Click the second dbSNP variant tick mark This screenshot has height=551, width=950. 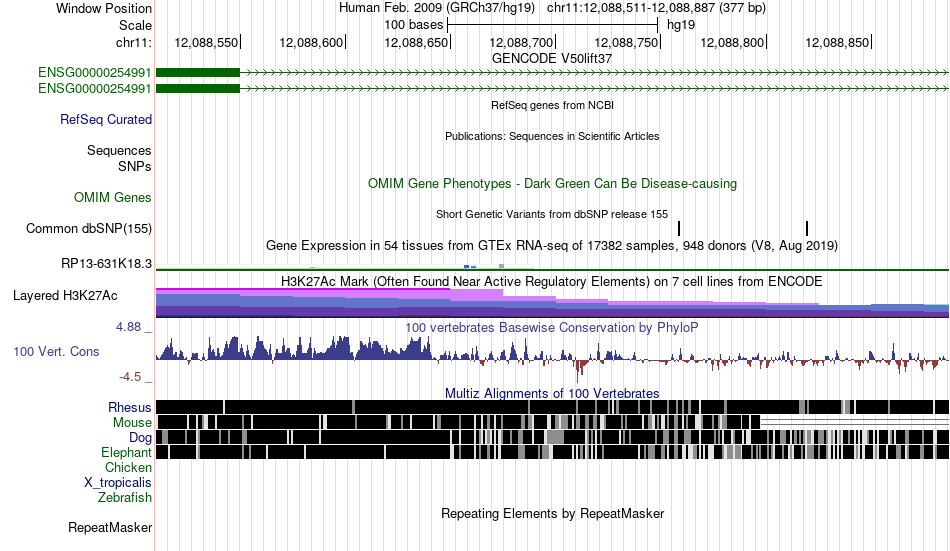[807, 229]
